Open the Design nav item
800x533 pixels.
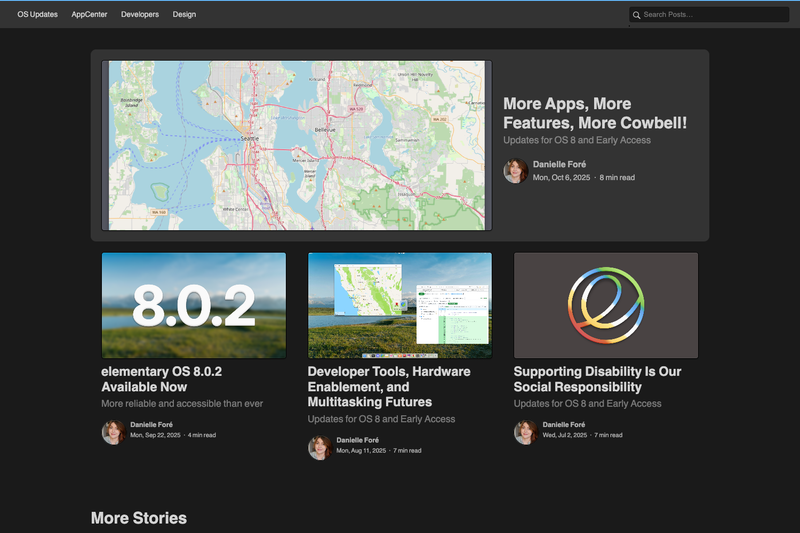coord(184,14)
